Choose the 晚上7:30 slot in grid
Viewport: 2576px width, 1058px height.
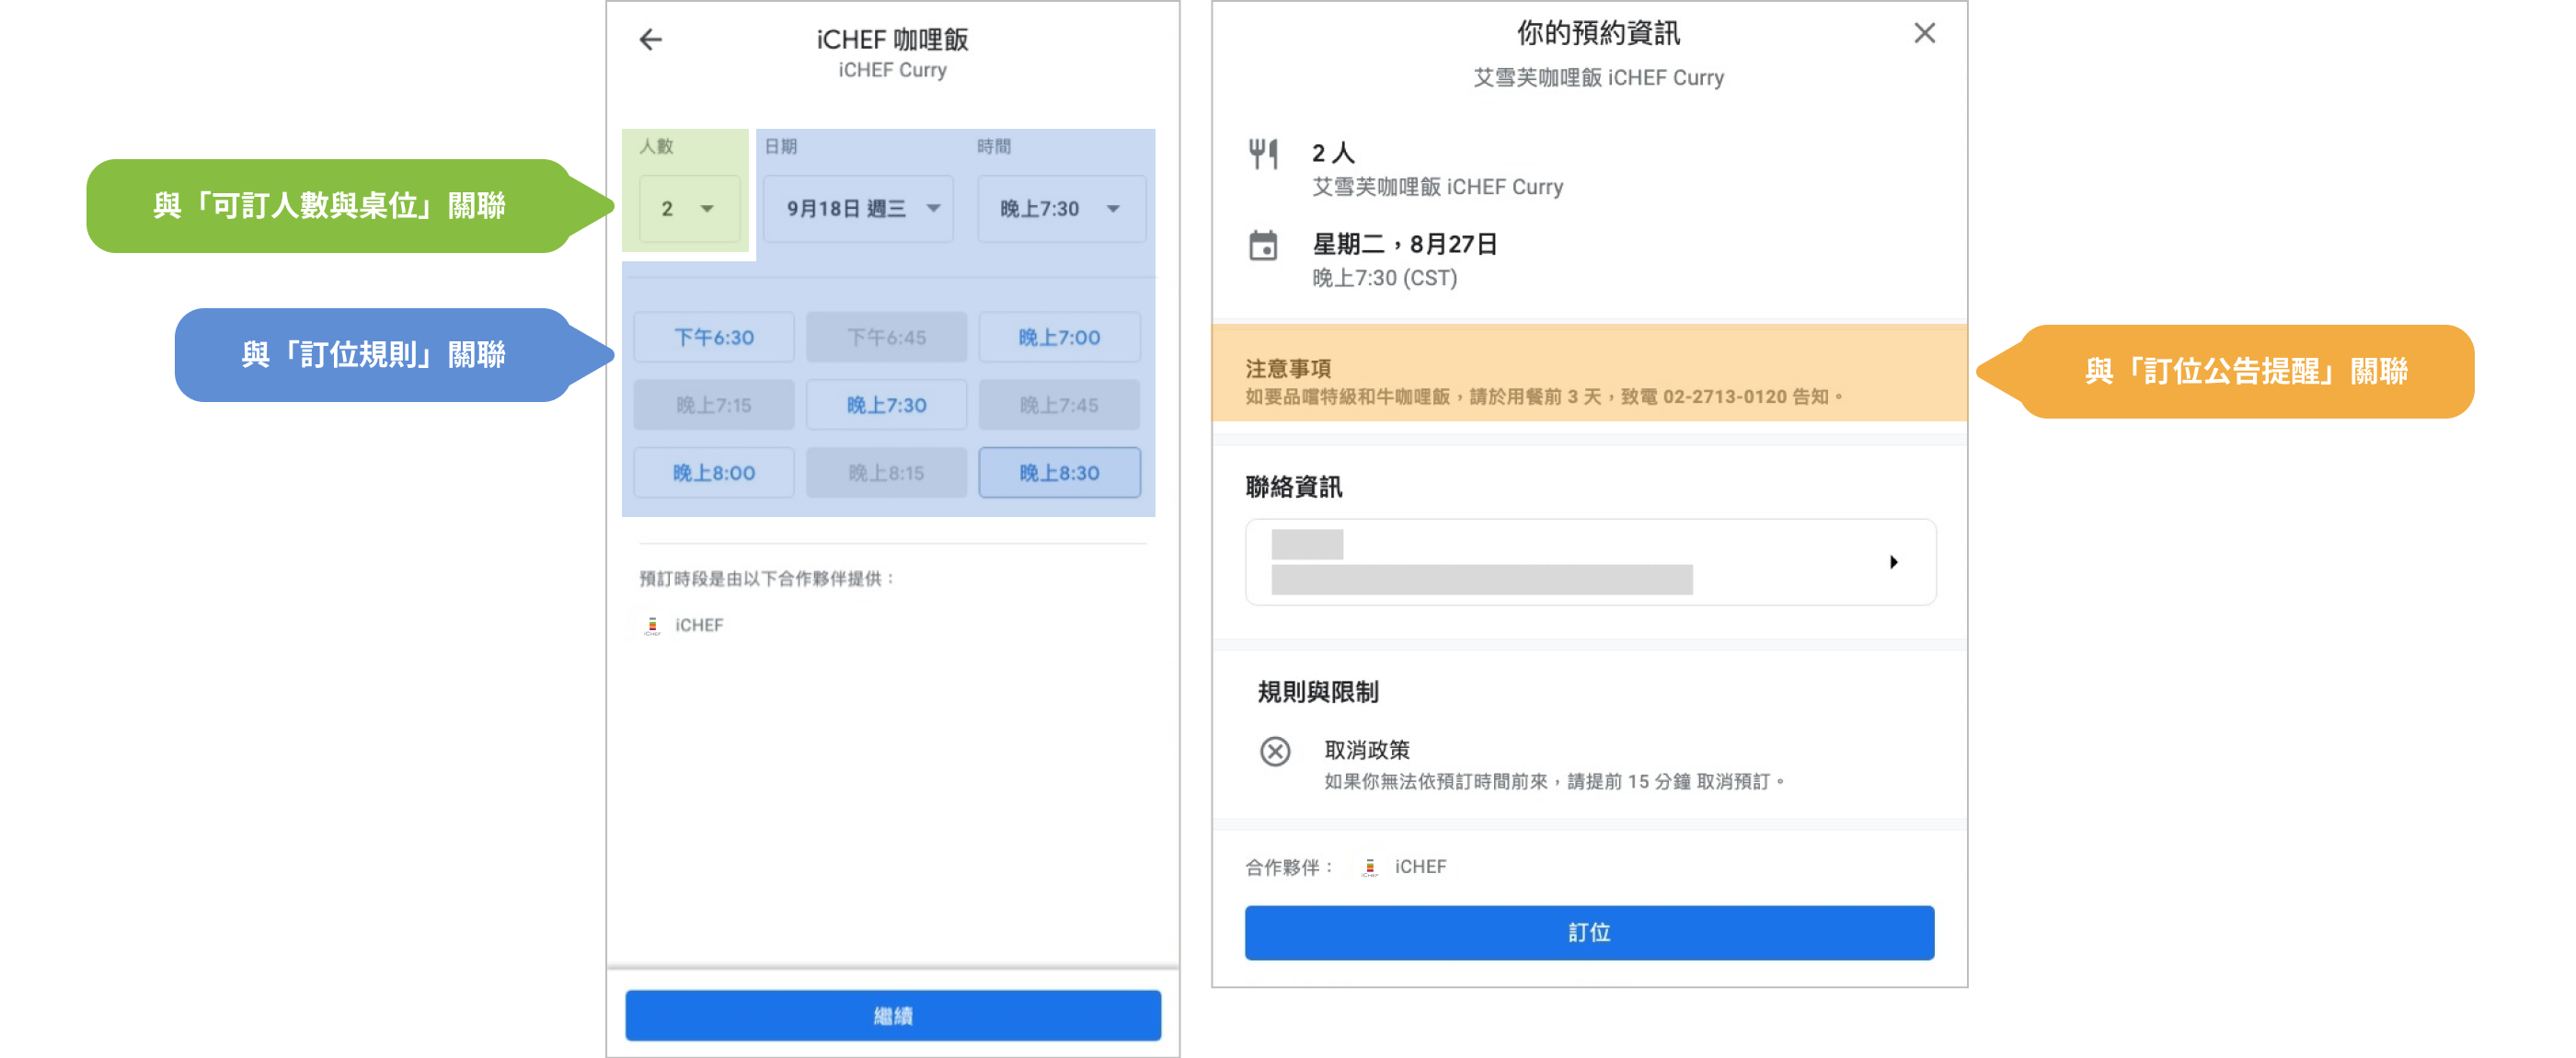886,405
